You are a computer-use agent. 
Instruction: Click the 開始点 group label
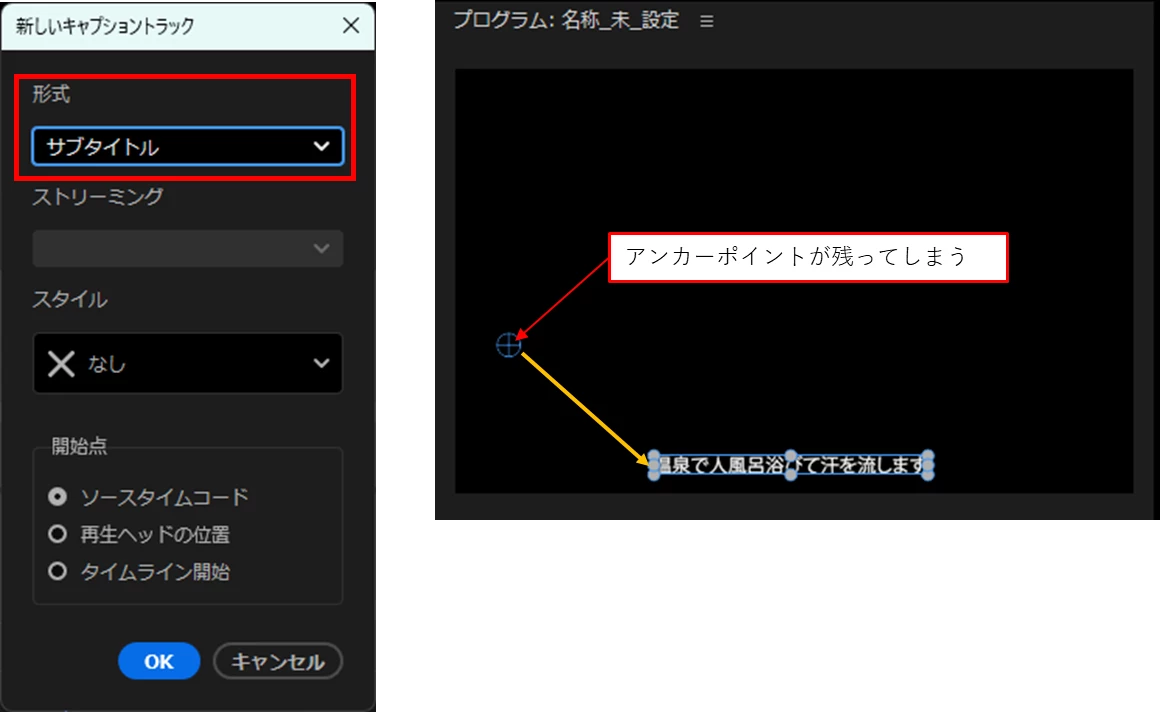click(79, 446)
